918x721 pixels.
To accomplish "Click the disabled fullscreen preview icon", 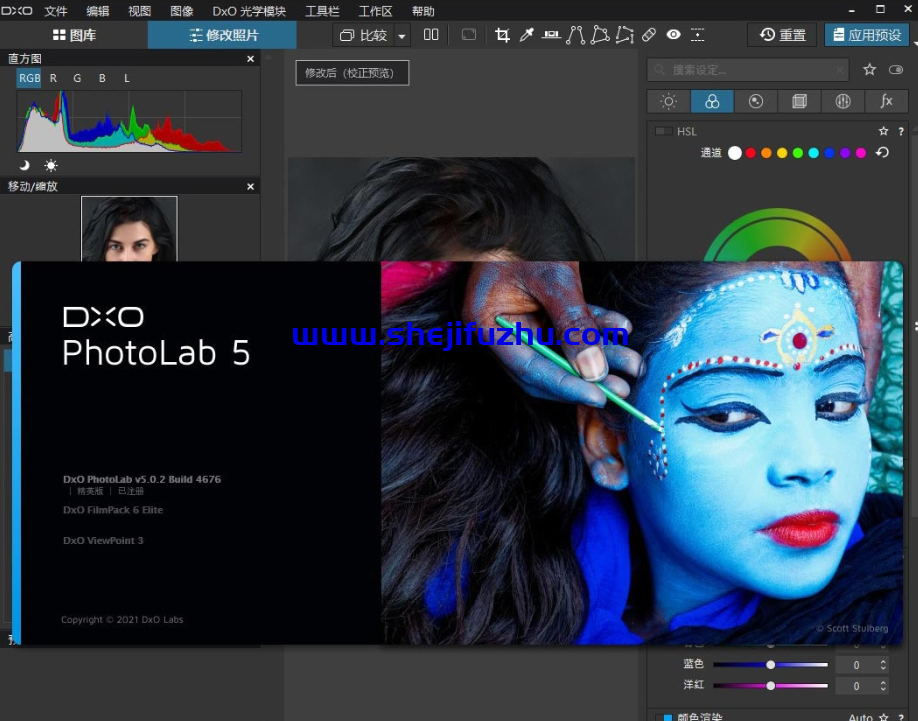I will coord(469,35).
